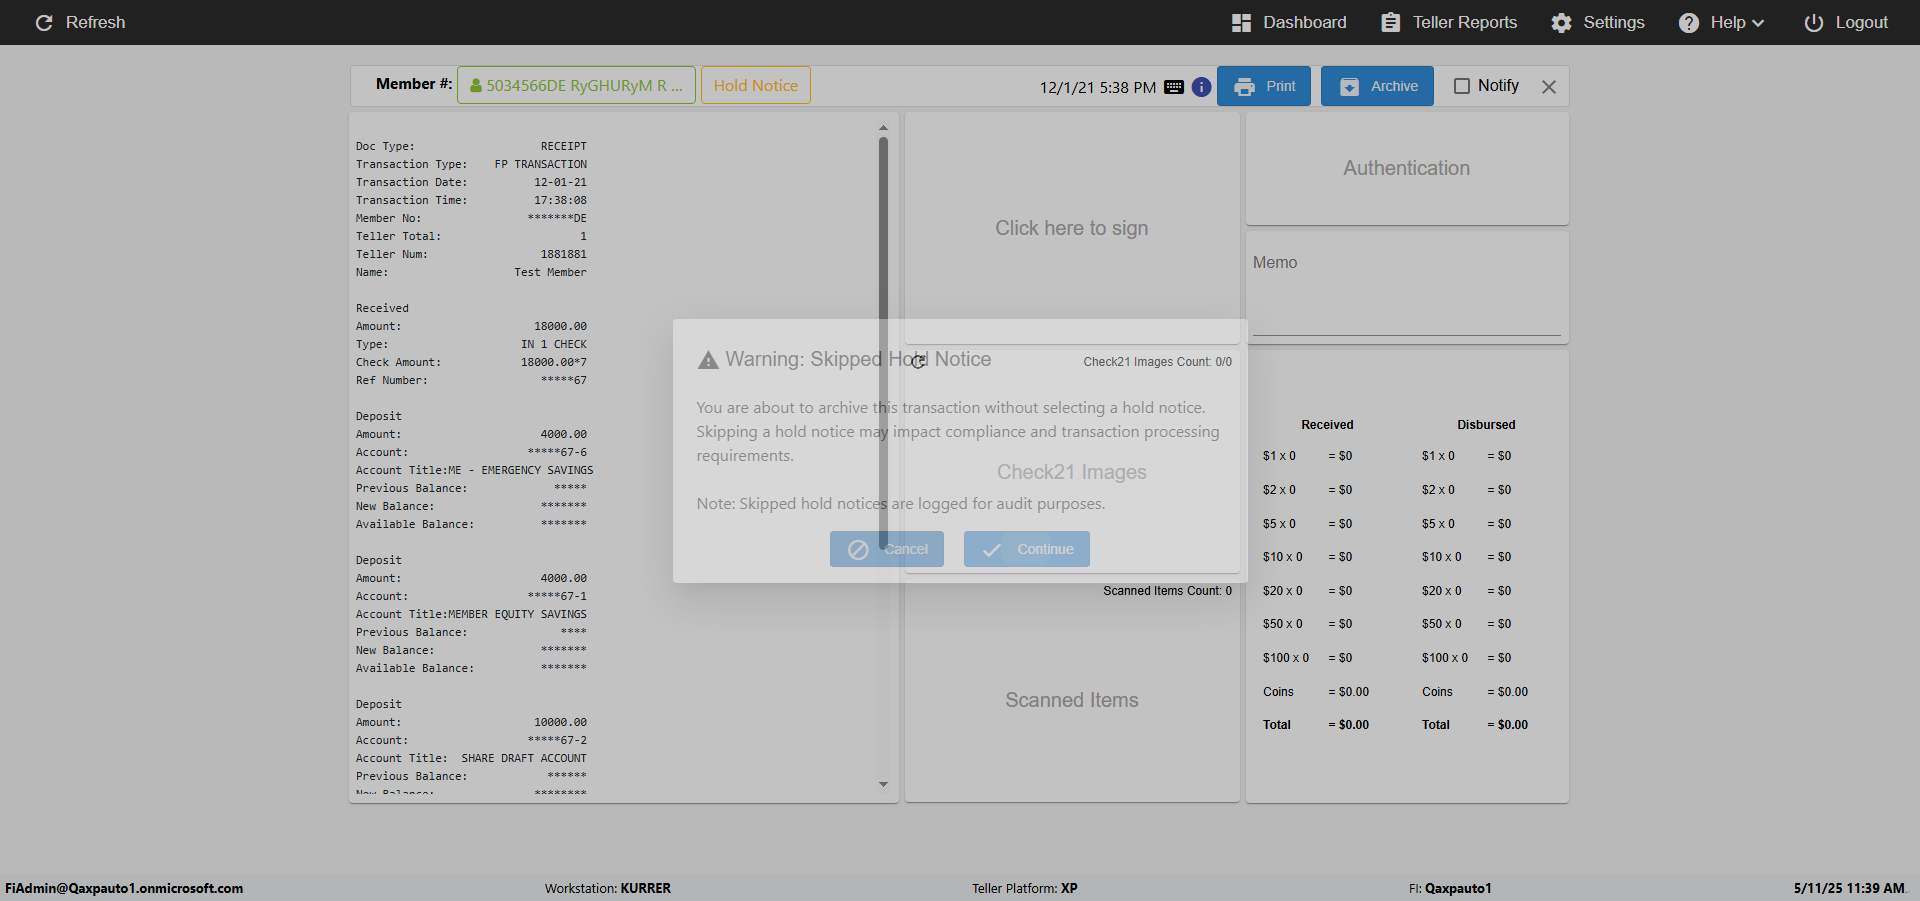Click the 'SHARE DRAFT ACCOUNT' account title line

tap(471, 758)
